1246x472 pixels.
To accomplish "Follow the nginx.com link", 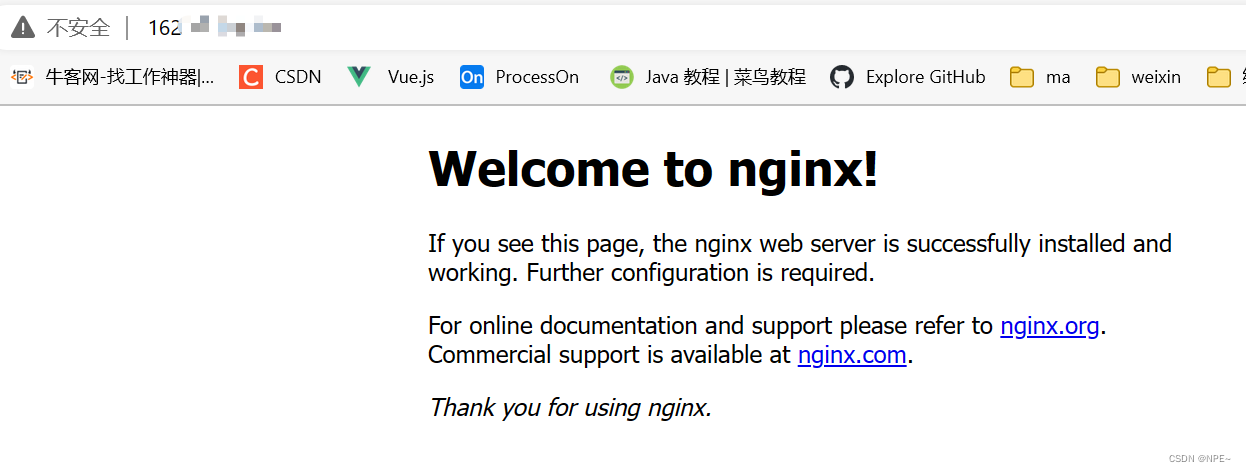I will click(852, 355).
